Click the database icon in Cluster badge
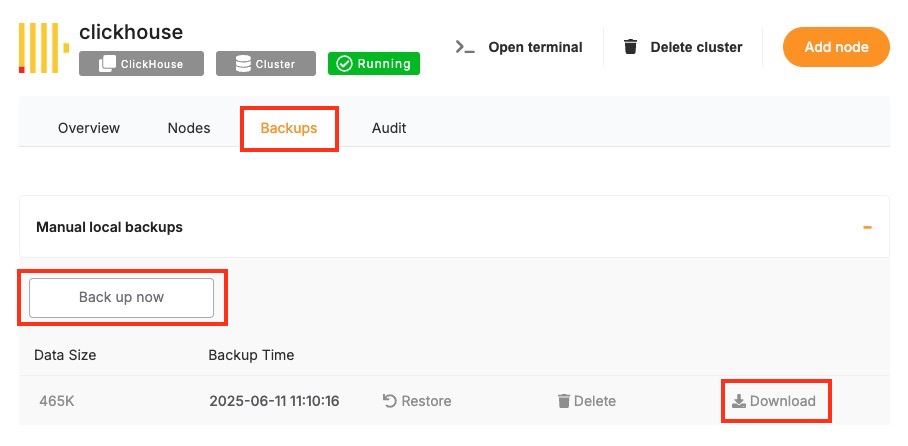 click(x=243, y=64)
